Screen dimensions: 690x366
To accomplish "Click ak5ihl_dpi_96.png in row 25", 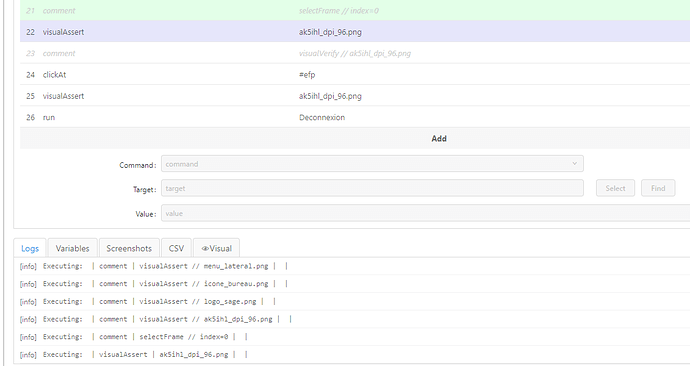I will (x=330, y=96).
